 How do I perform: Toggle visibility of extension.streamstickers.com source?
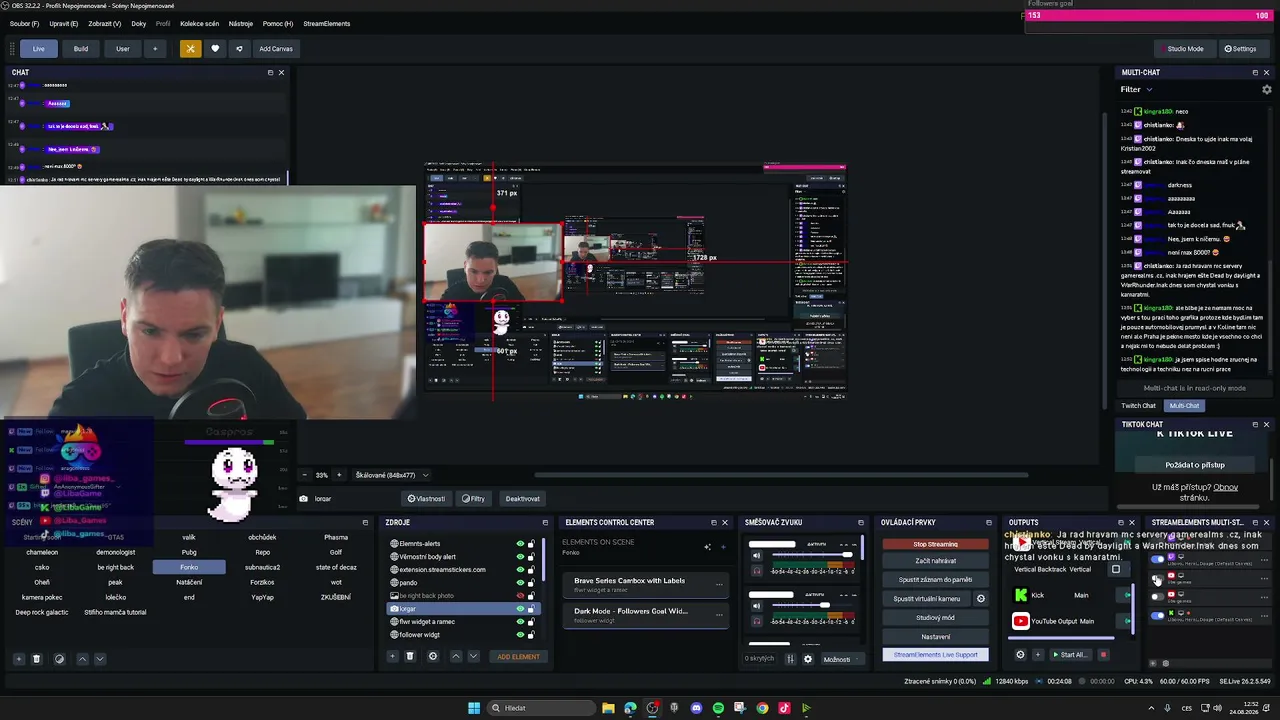(520, 570)
